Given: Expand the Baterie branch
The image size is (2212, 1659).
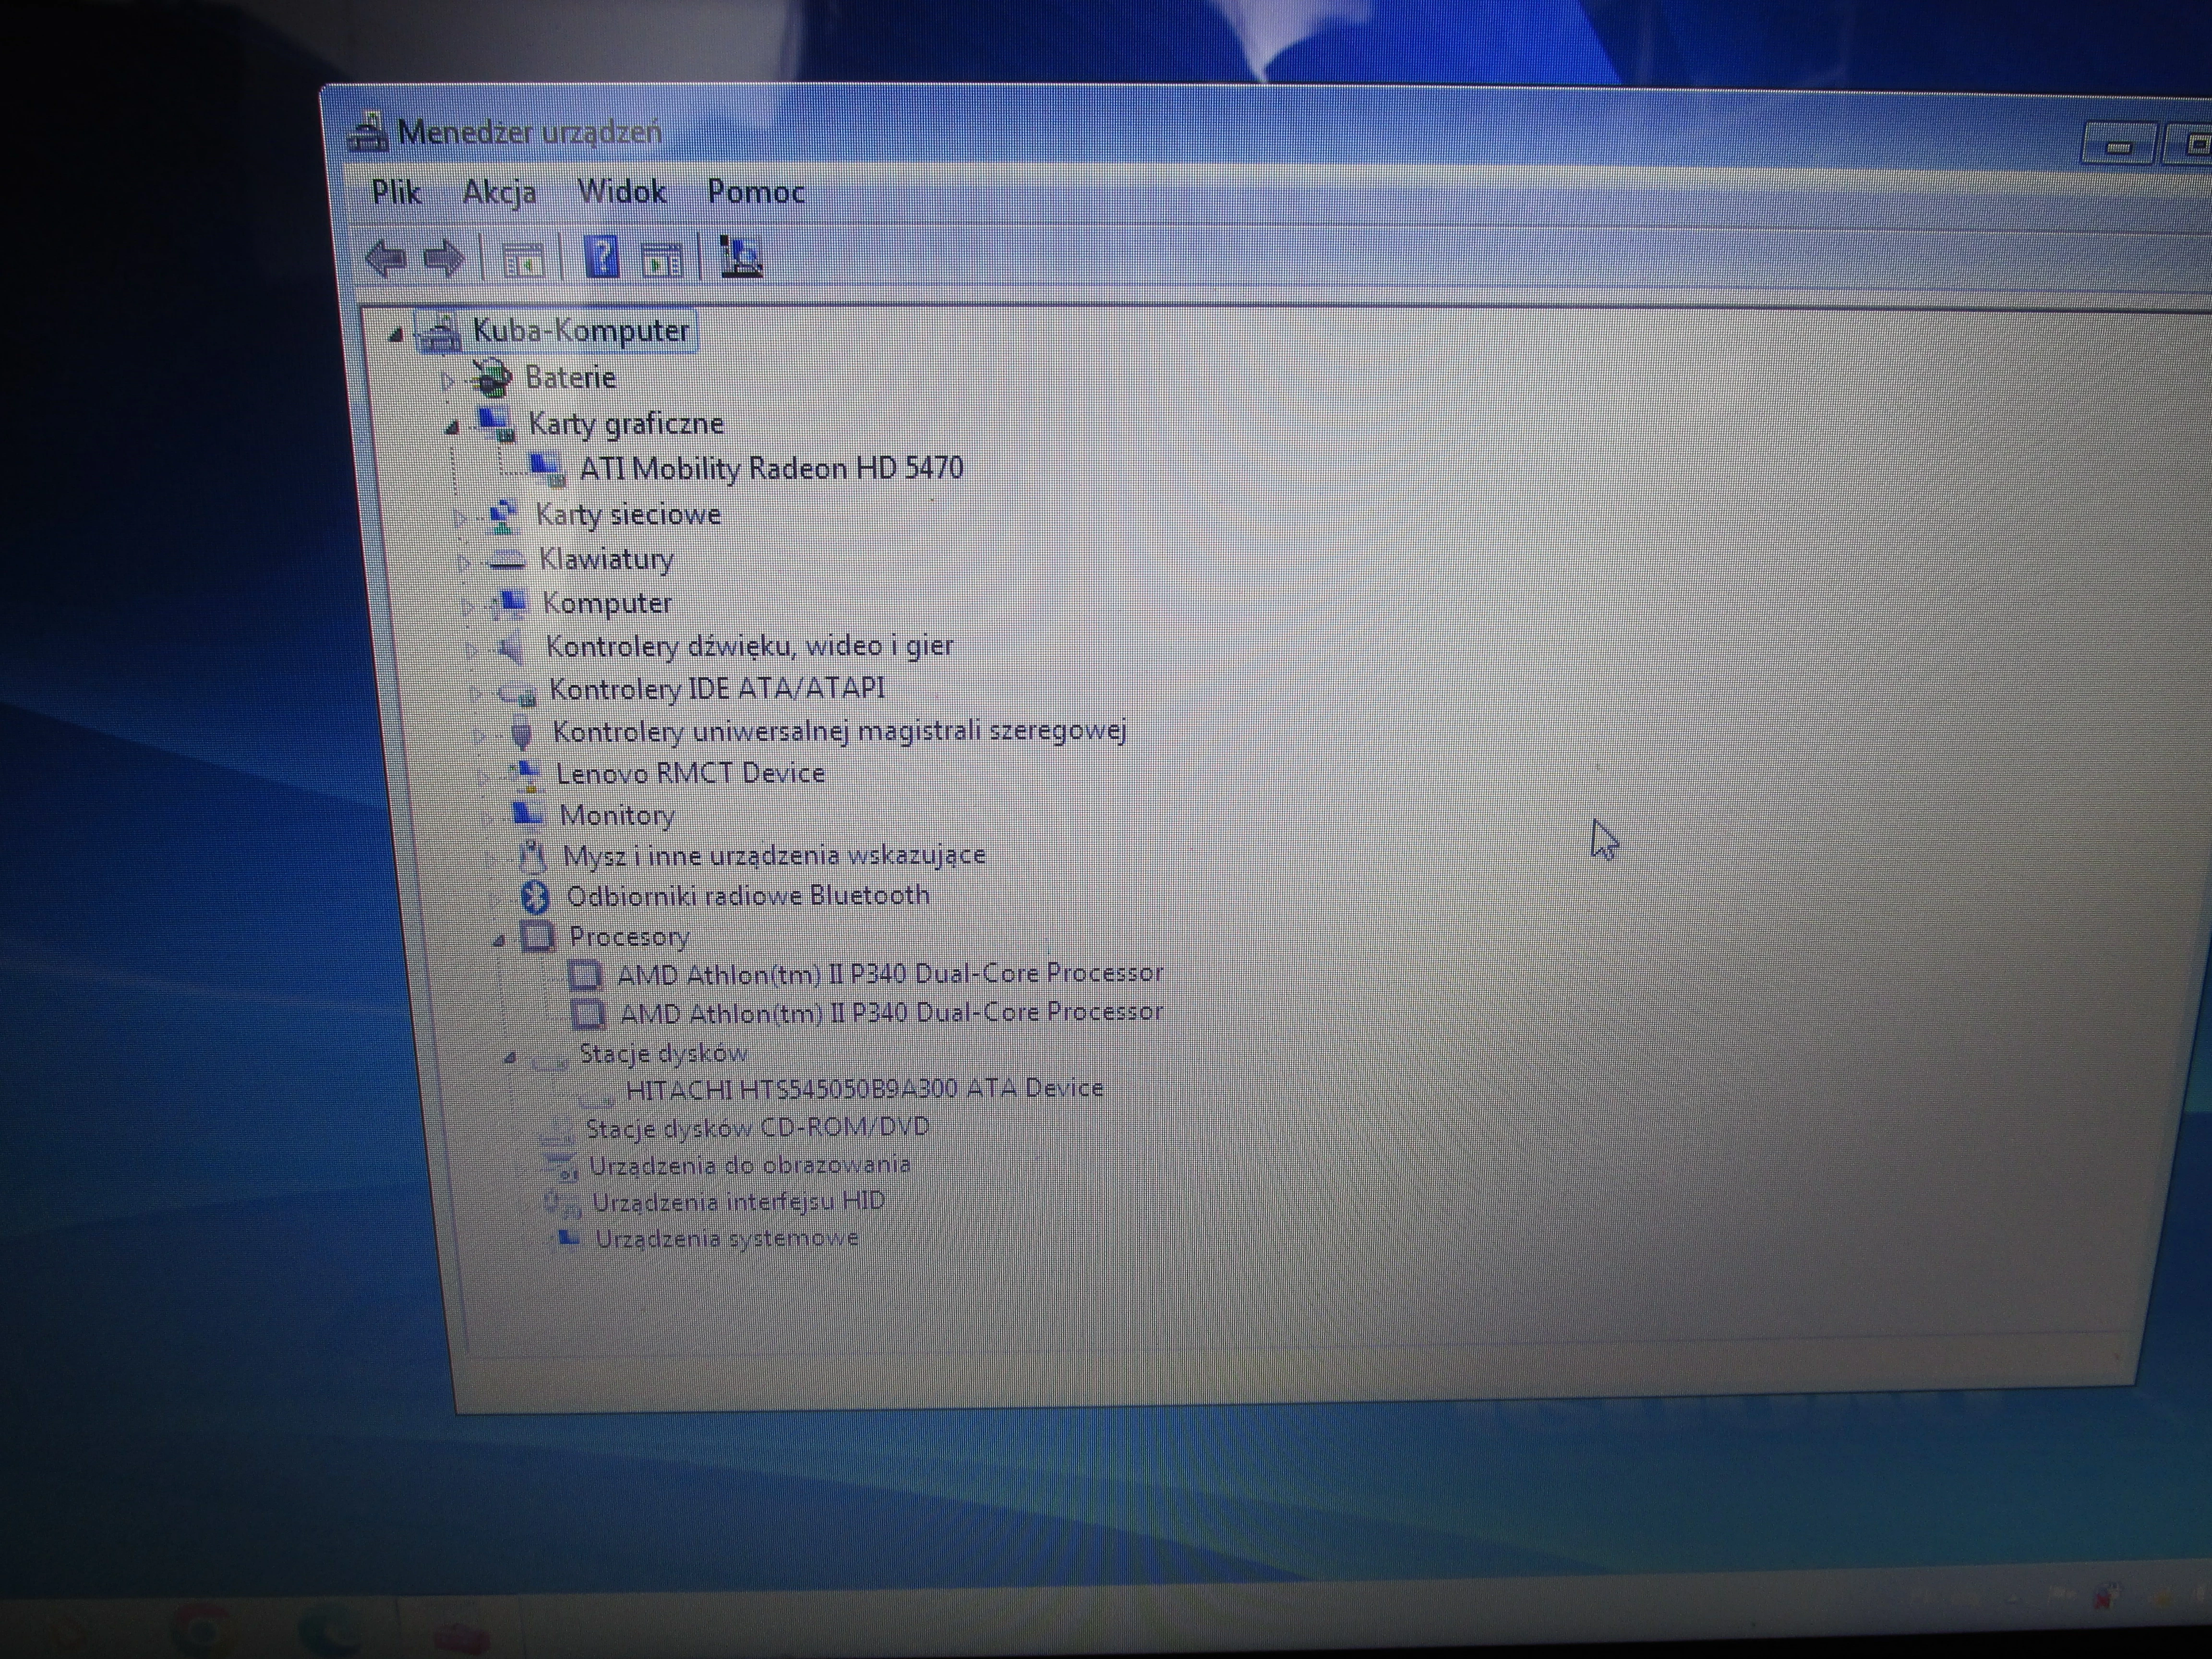Looking at the screenshot, I should 447,380.
